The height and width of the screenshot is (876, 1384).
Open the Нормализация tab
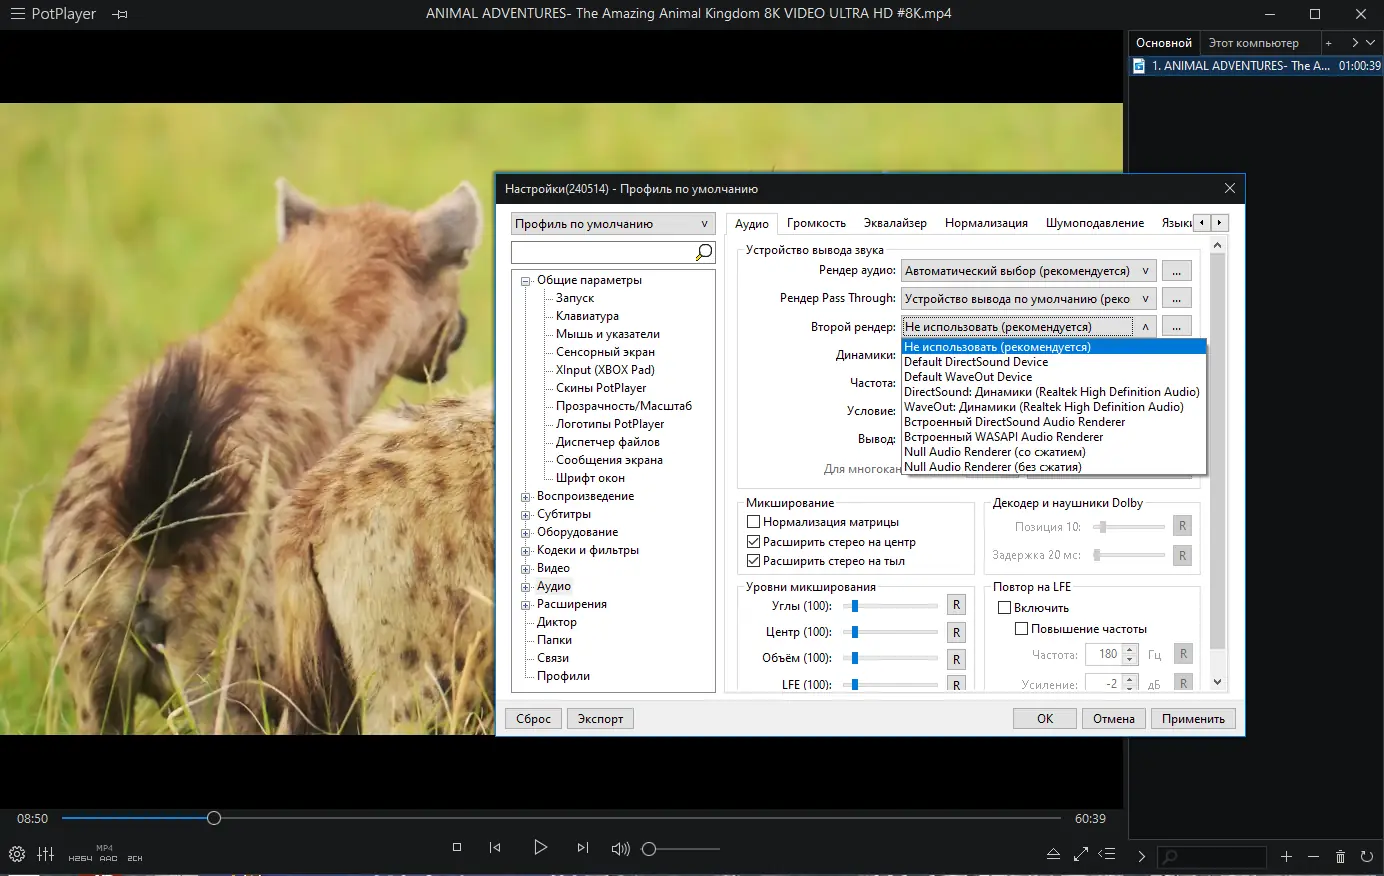pos(986,223)
